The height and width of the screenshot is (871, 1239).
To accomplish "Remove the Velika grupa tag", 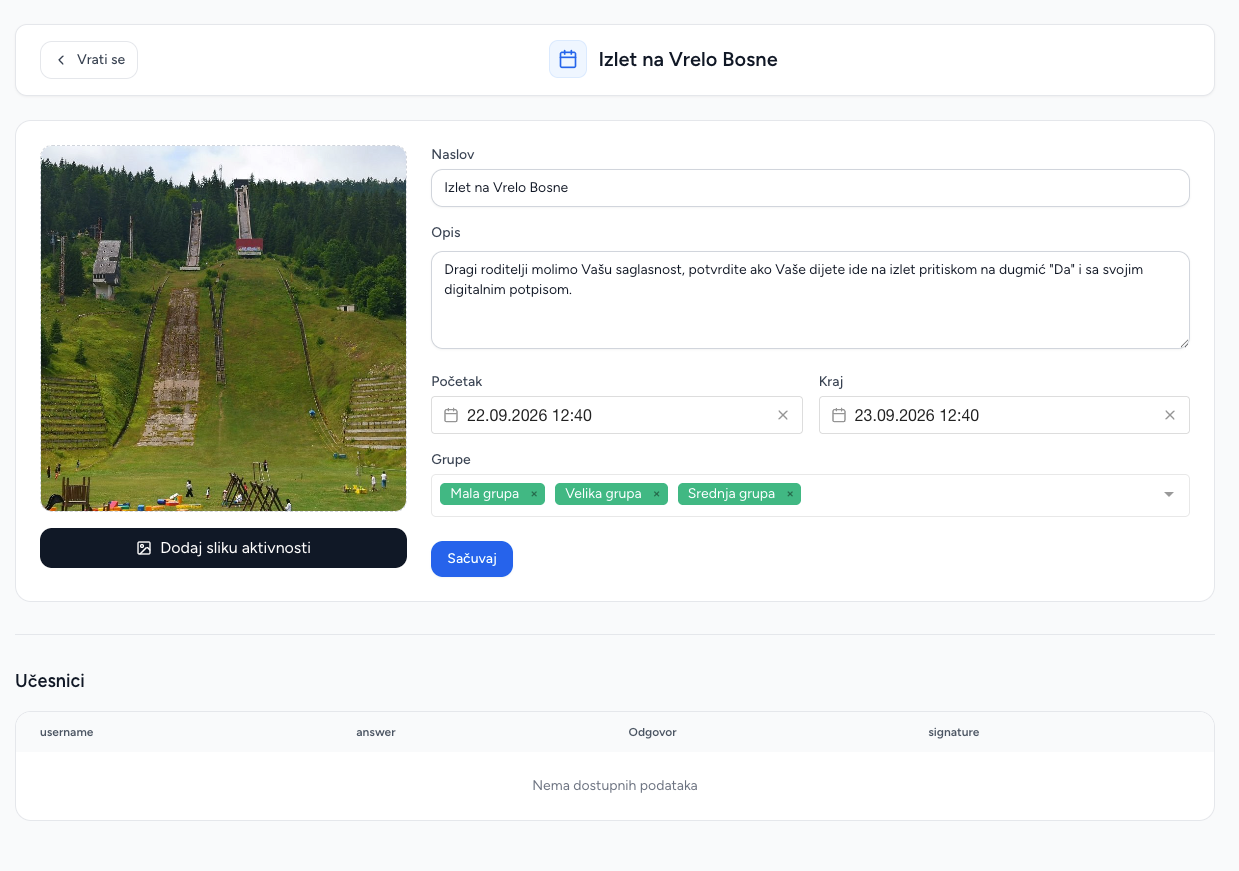I will tap(657, 494).
